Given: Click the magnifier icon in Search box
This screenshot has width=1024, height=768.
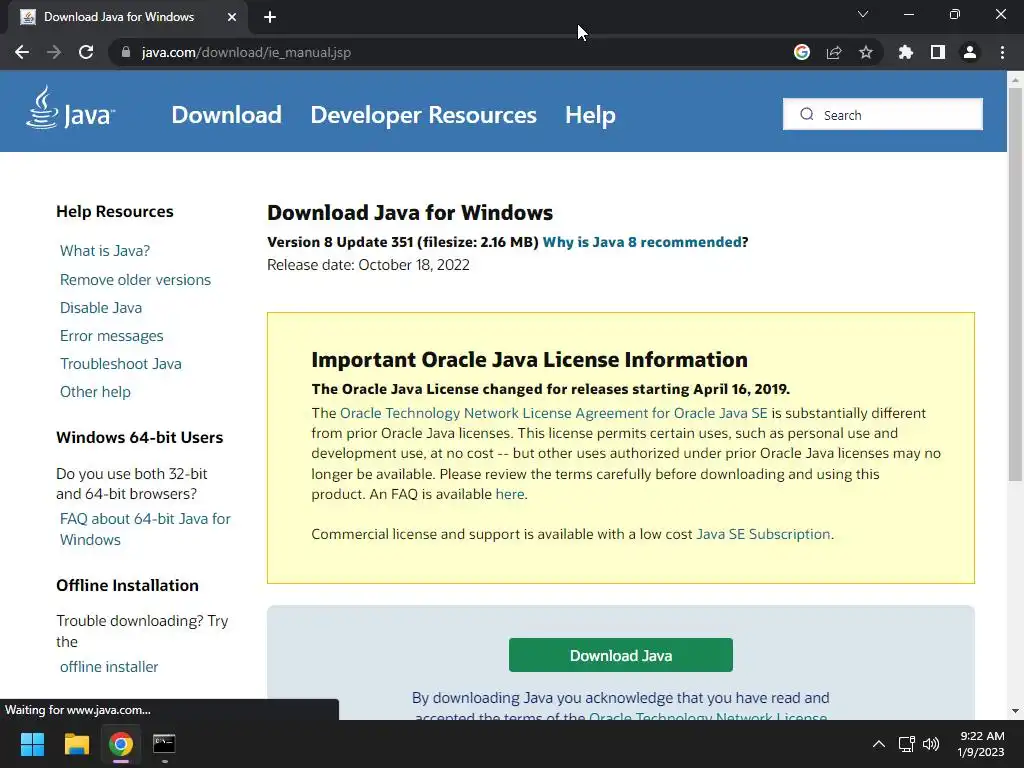Looking at the screenshot, I should [807, 114].
